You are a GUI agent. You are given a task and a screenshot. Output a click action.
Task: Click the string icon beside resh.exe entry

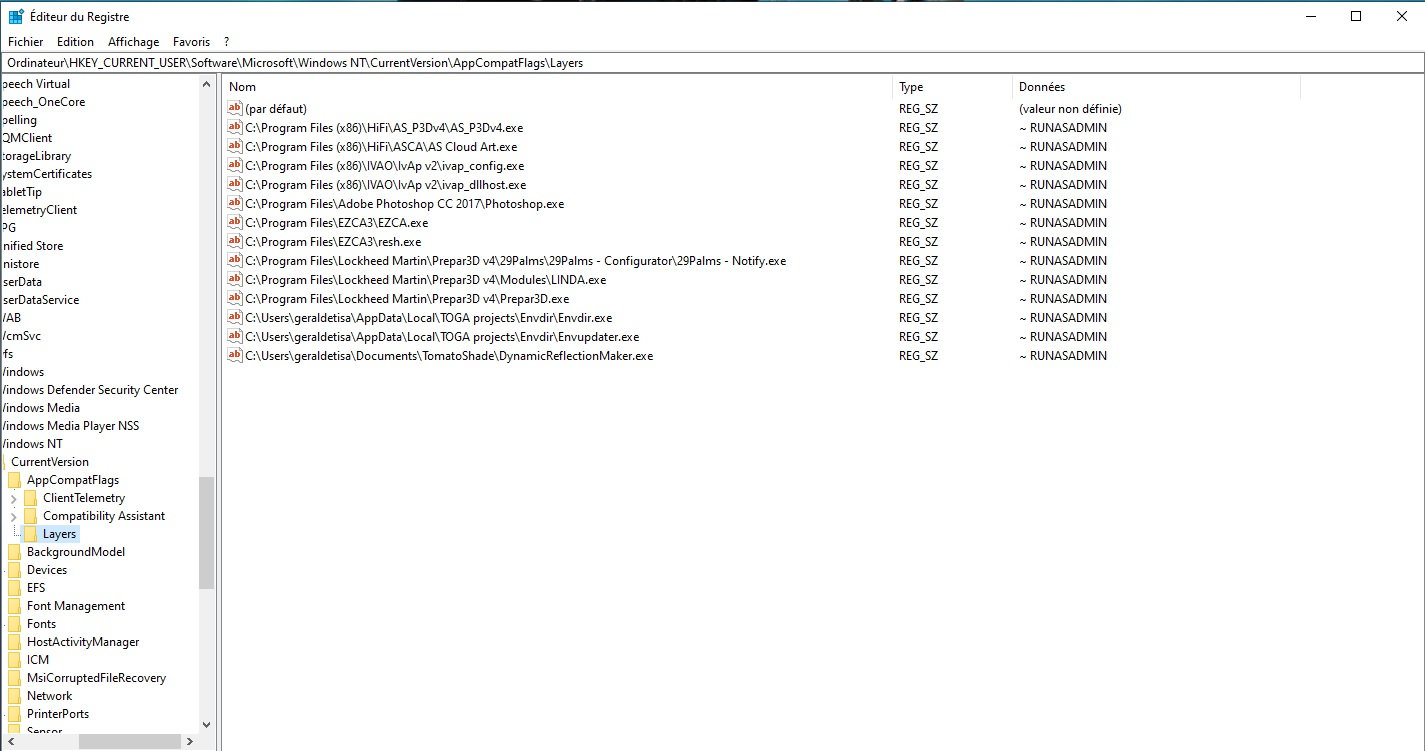point(235,241)
